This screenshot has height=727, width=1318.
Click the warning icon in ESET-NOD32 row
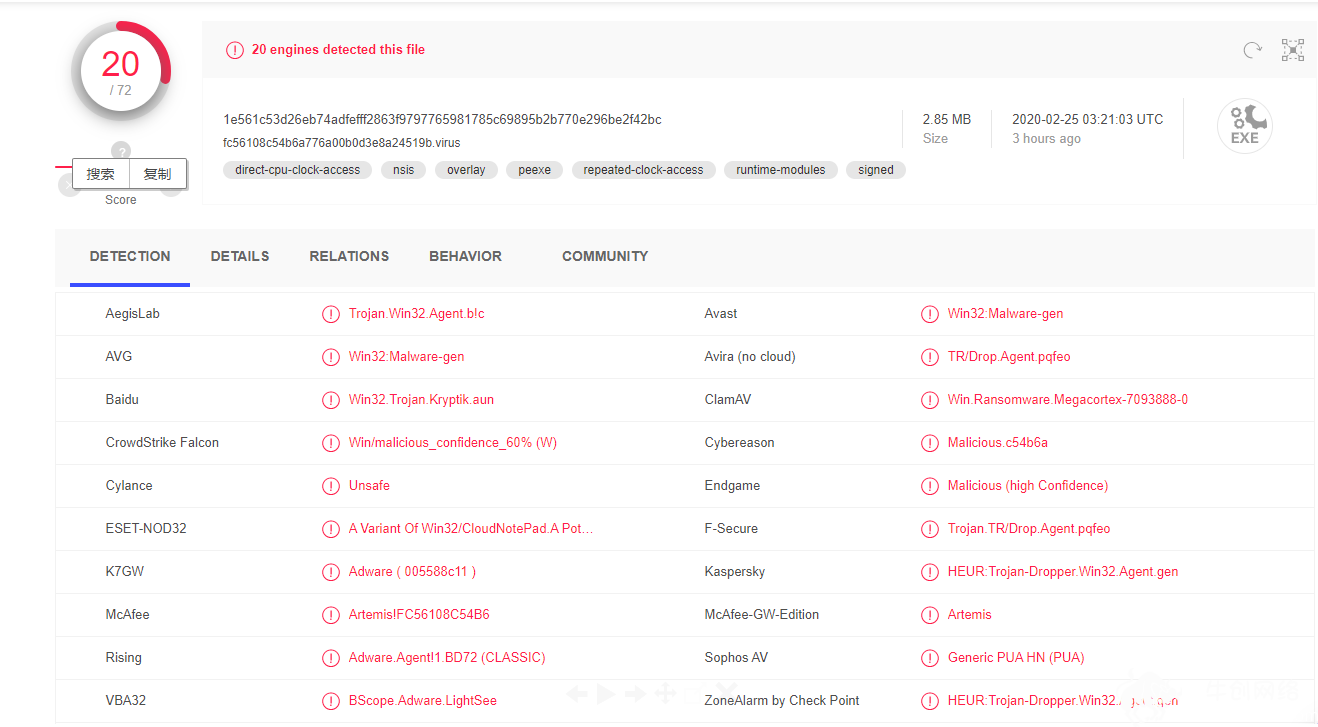(331, 529)
